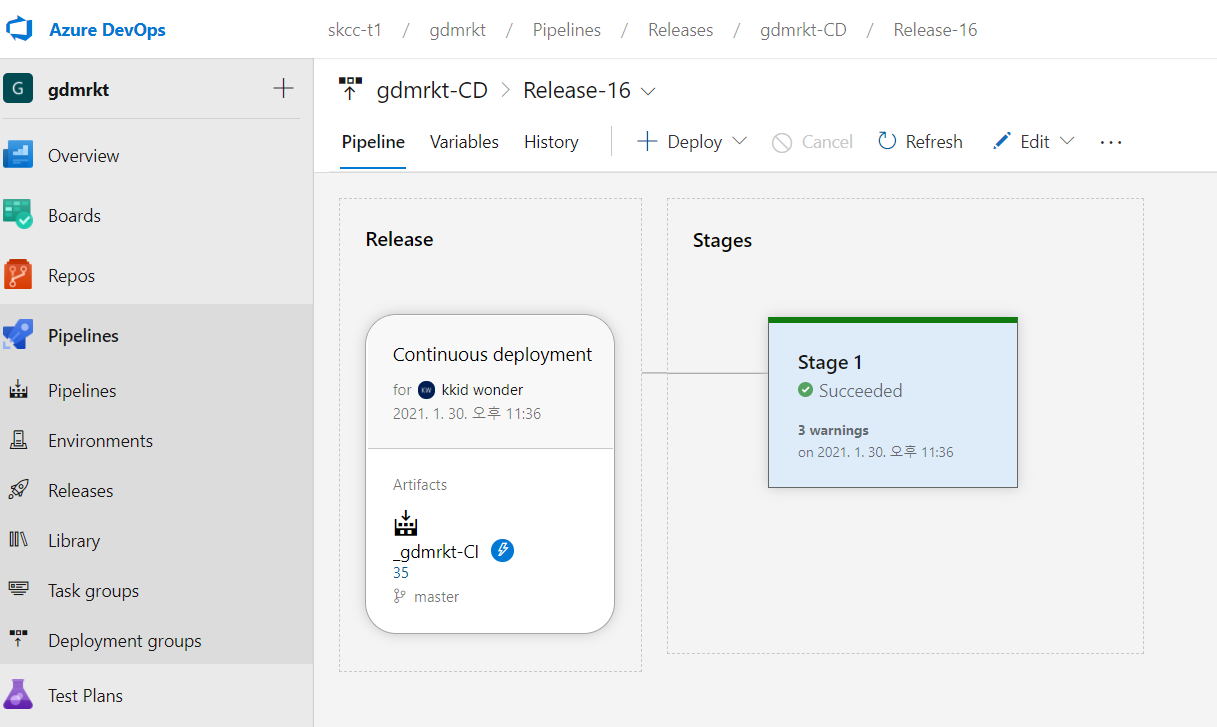Click the Repos sidebar icon

point(18,275)
